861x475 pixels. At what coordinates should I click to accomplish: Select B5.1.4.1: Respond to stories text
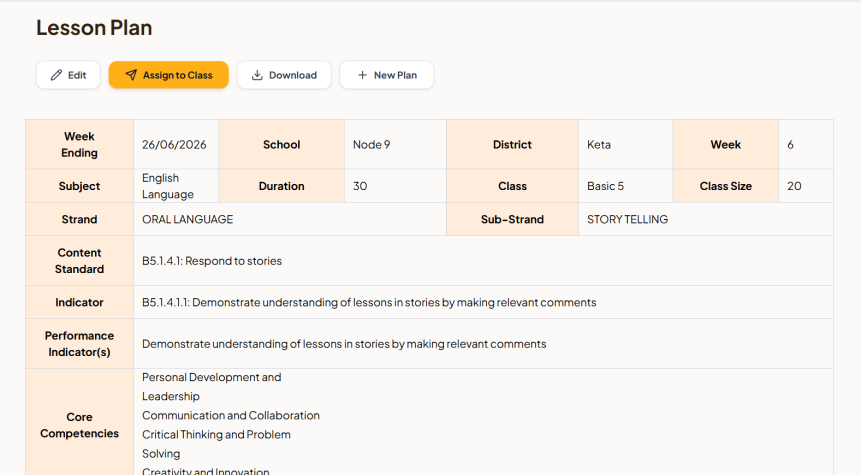[x=211, y=261]
